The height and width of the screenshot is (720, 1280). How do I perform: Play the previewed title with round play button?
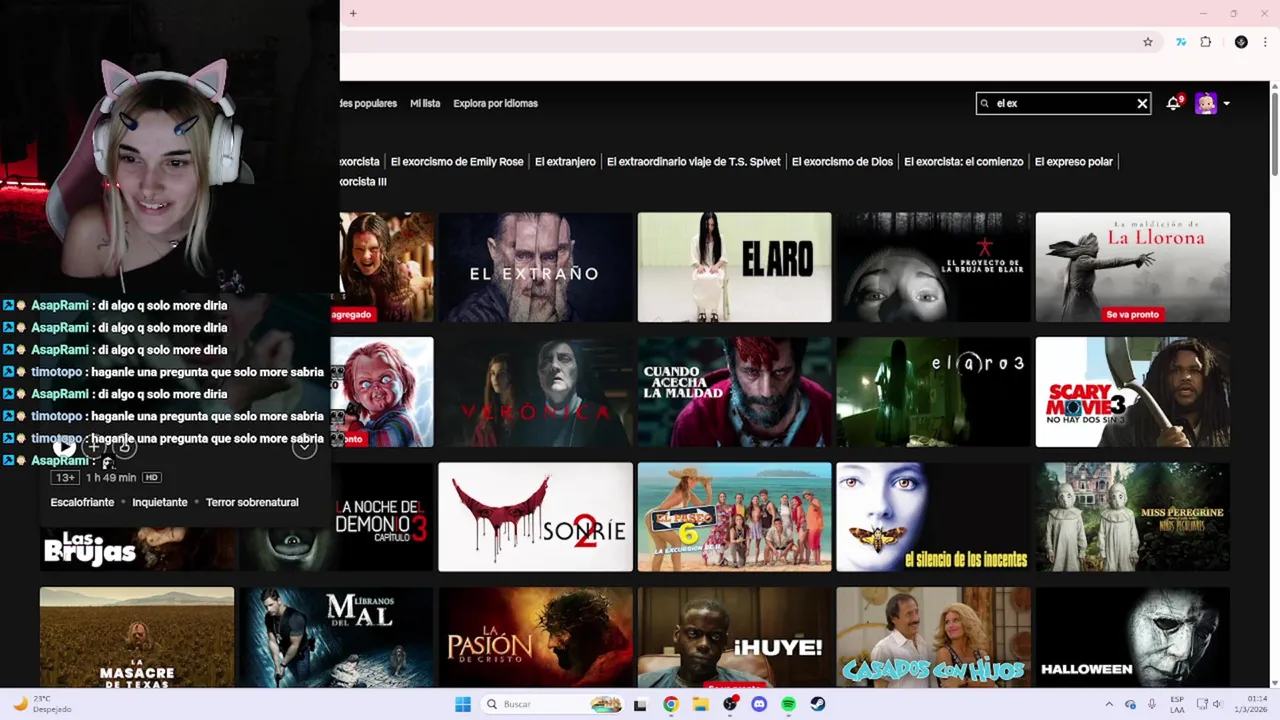[x=64, y=447]
